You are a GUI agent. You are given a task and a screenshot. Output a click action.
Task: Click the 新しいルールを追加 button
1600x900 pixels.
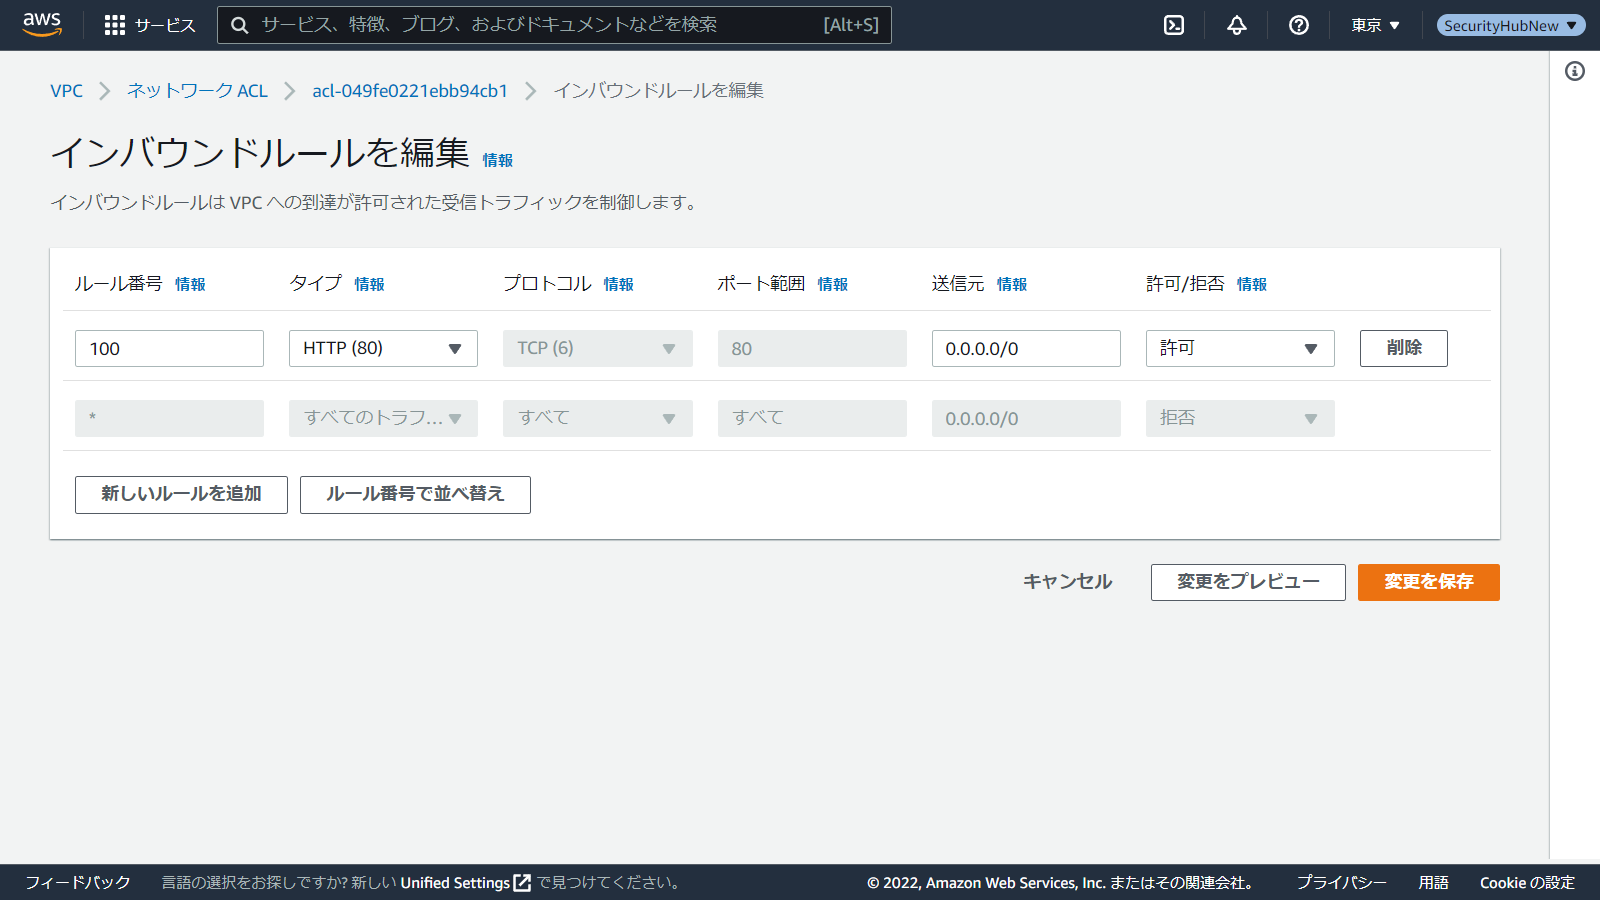pyautogui.click(x=181, y=494)
